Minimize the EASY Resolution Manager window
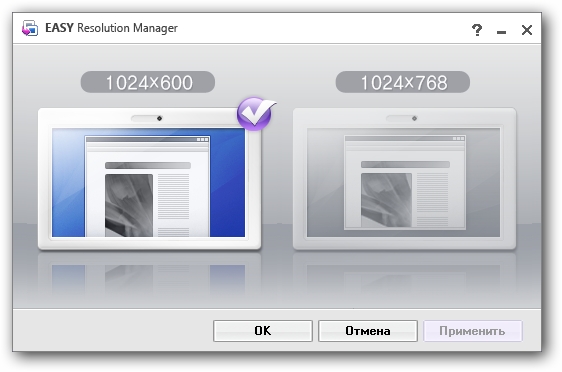The width and height of the screenshot is (562, 372). [x=501, y=32]
